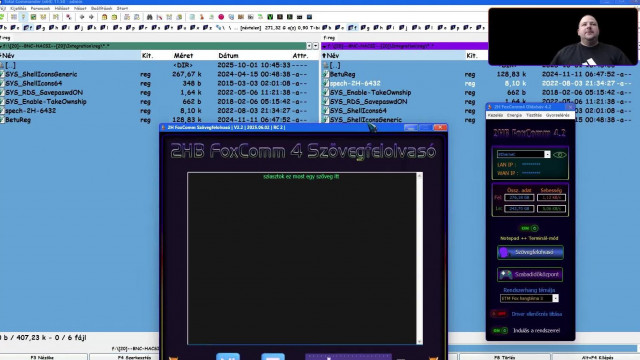Click the Szövegfelolvasó button in FoxComm
This screenshot has height=360, width=640.
pos(530,252)
